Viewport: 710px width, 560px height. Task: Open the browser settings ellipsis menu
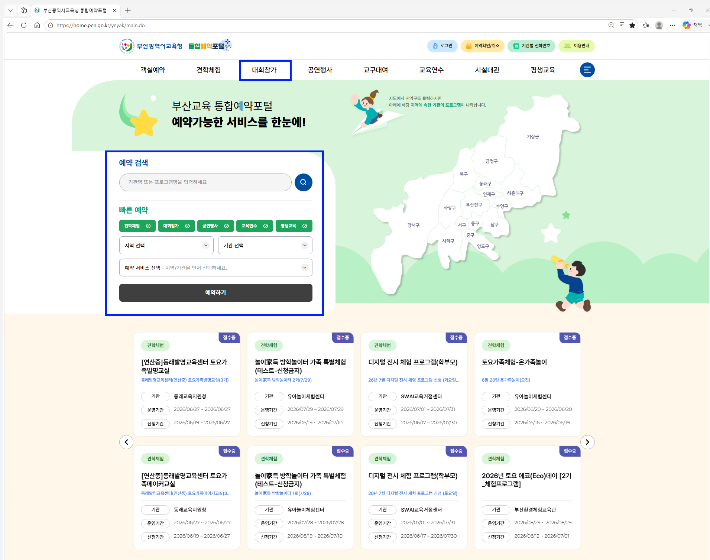pyautogui.click(x=672, y=25)
